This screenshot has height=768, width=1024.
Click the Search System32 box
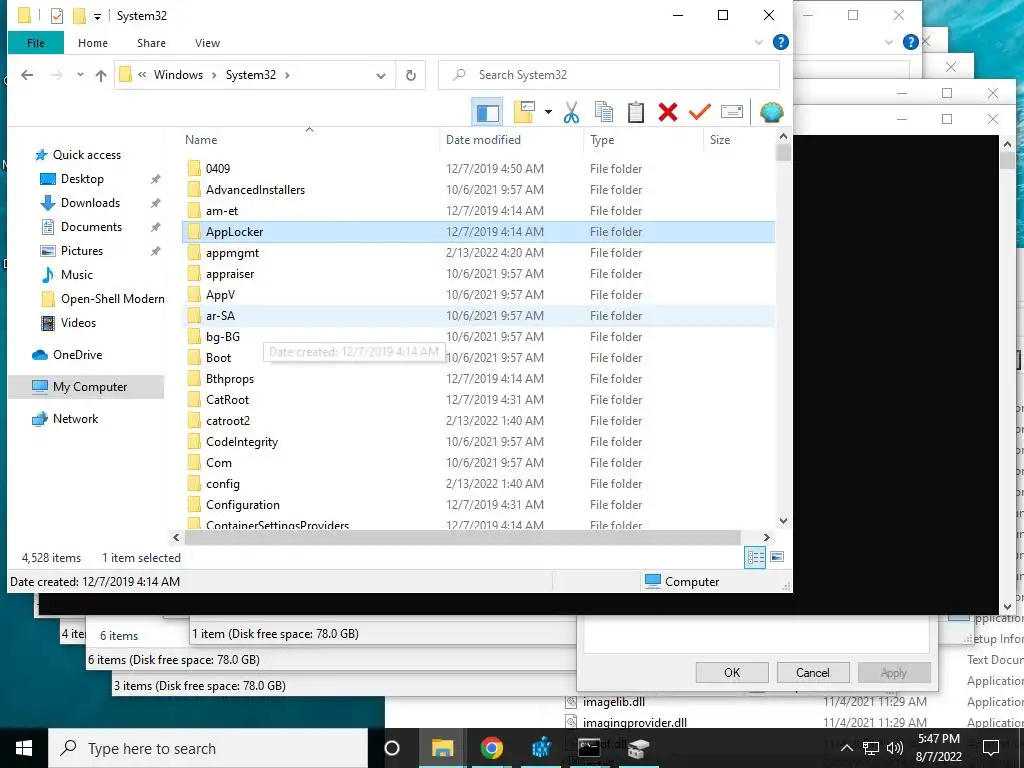tap(609, 75)
